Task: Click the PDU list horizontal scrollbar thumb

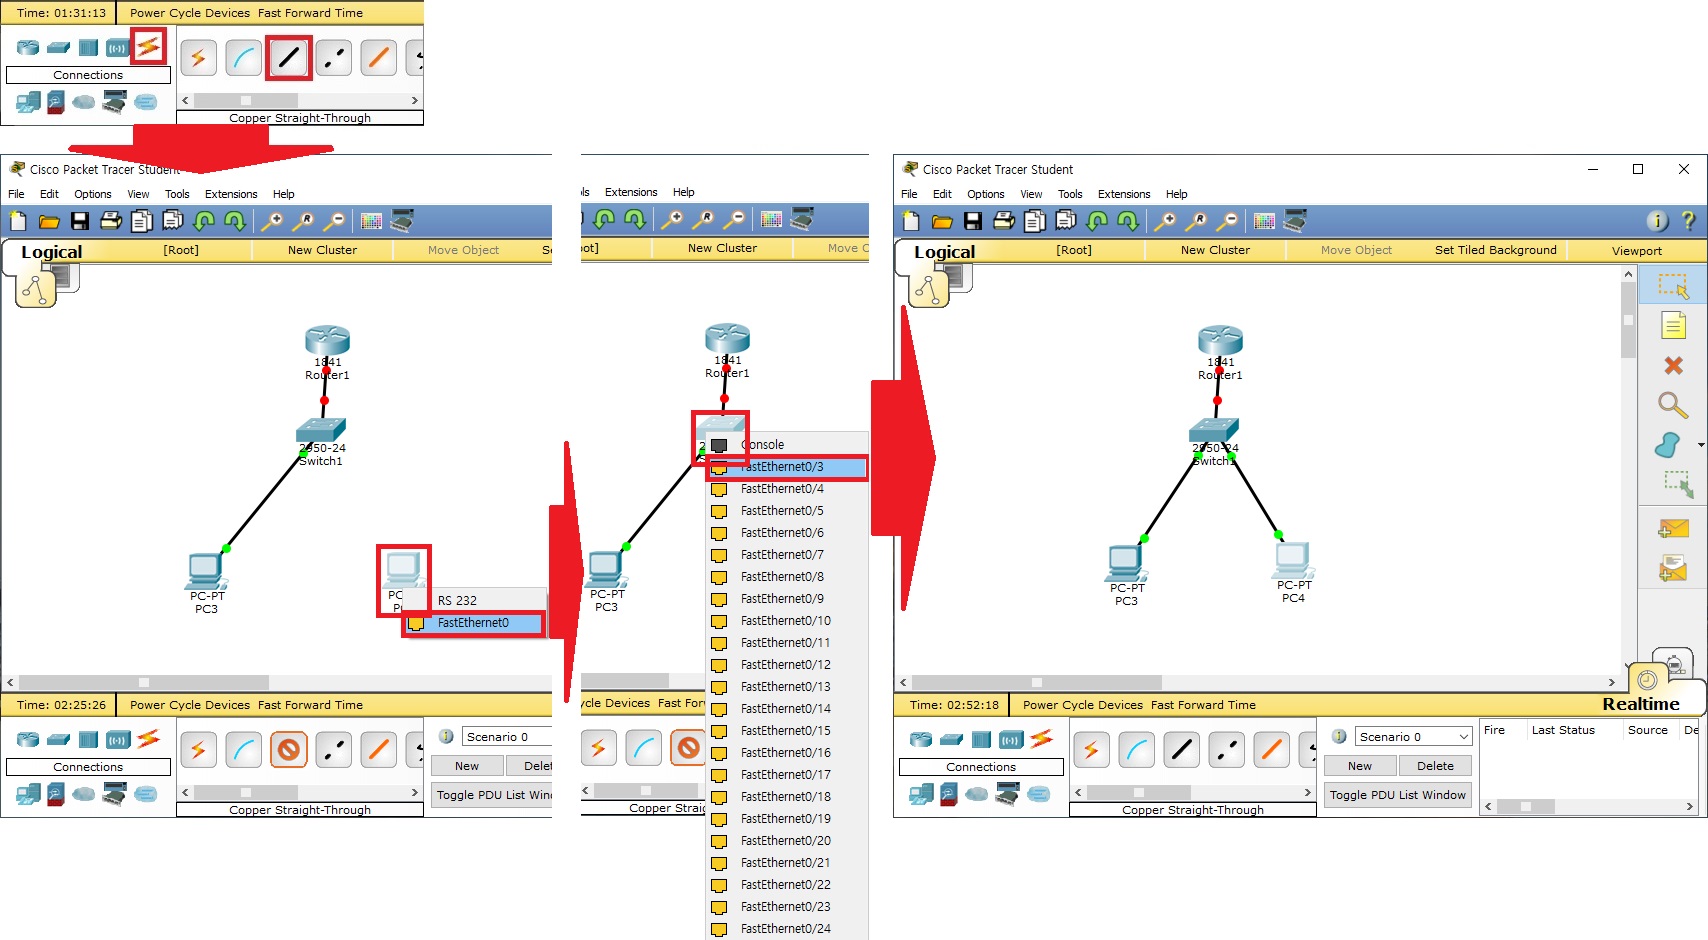Action: tap(1525, 806)
